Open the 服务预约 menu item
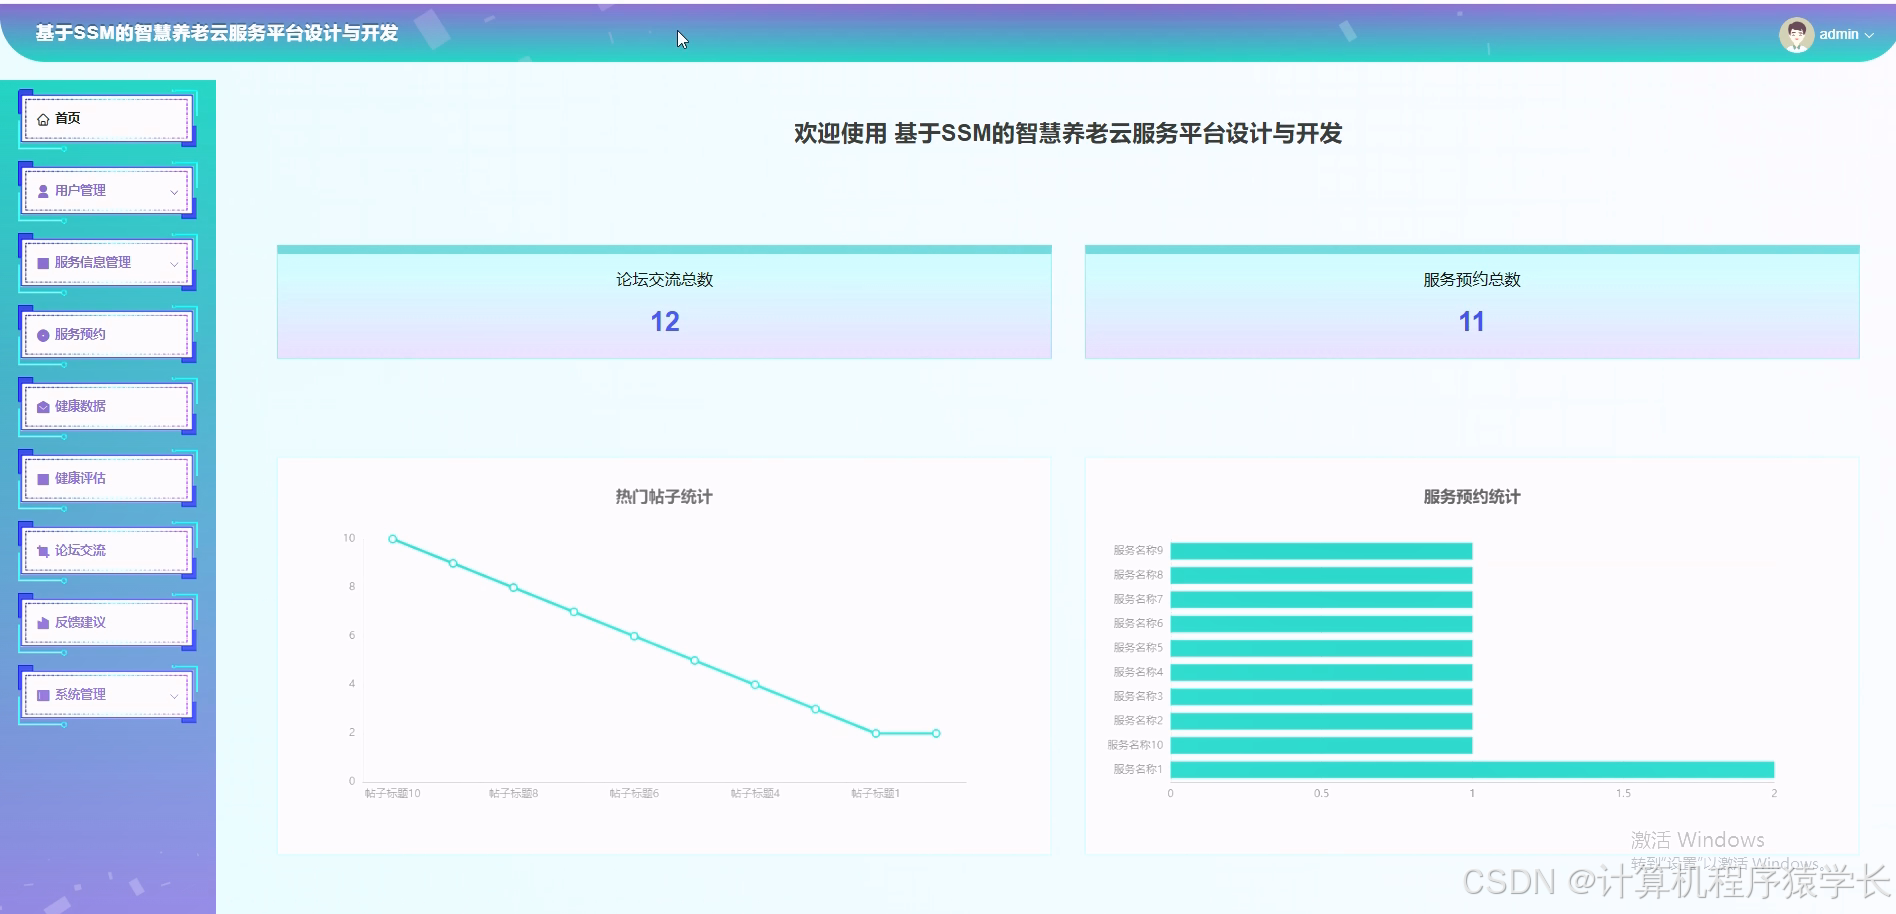The height and width of the screenshot is (914, 1896). point(107,335)
